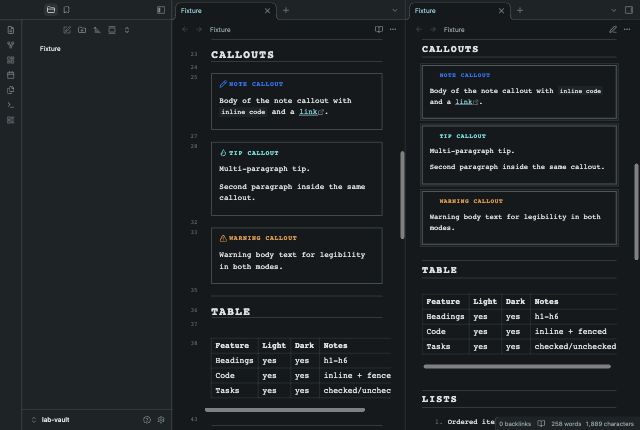Create a new note in explorer
Viewport: 640px width, 430px height.
pos(67,30)
